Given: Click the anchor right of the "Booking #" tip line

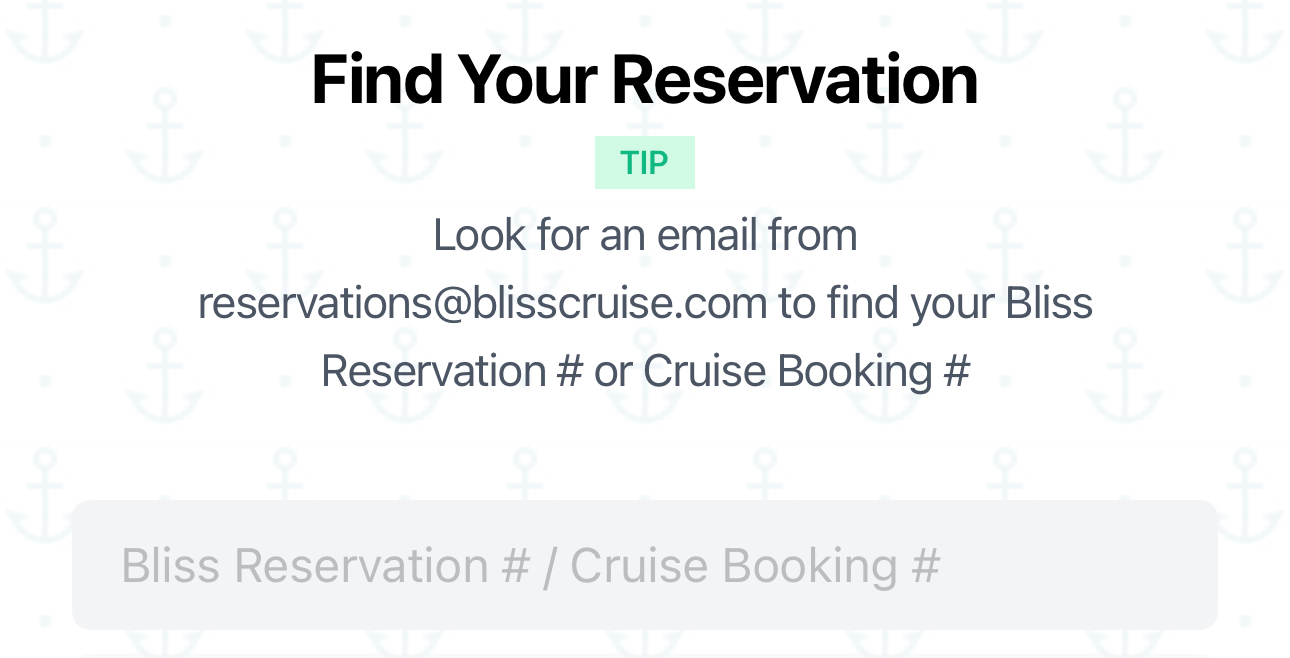Looking at the screenshot, I should (x=1124, y=370).
